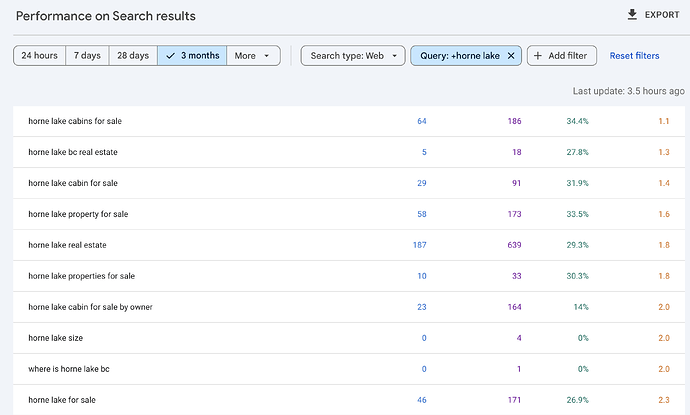Click the plus icon in Add filter
Screen dimensions: 690x415
tap(539, 56)
